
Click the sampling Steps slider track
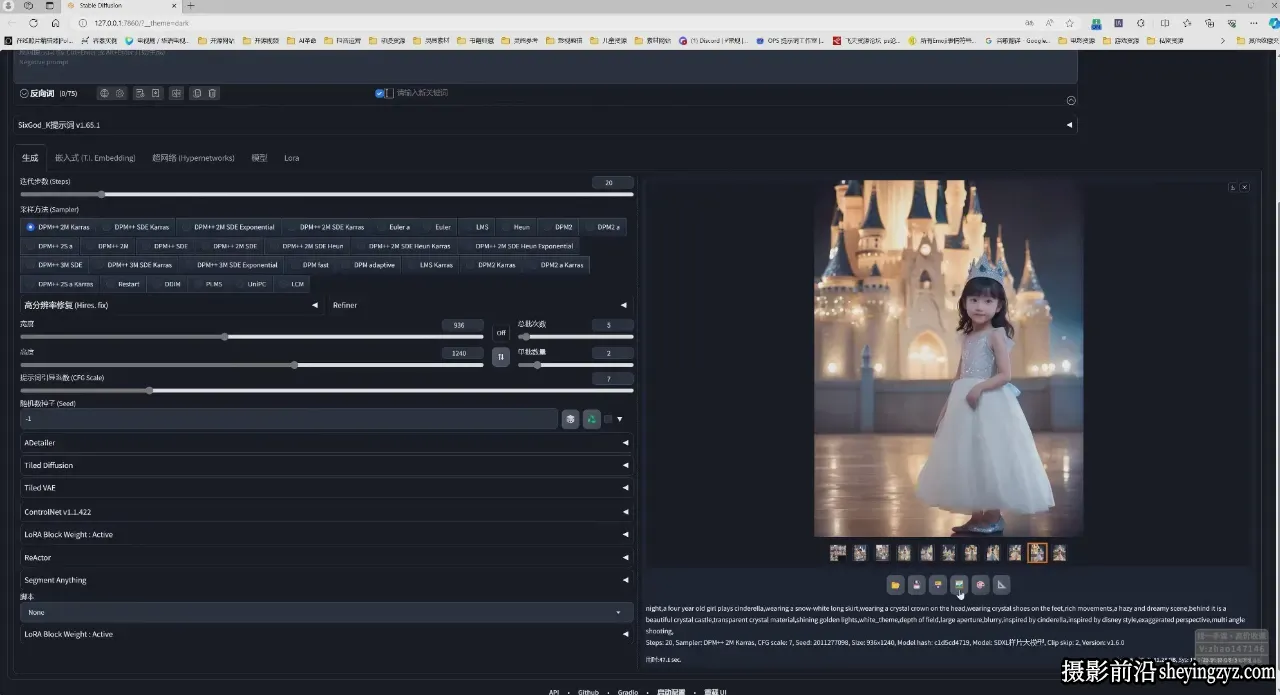tap(326, 194)
